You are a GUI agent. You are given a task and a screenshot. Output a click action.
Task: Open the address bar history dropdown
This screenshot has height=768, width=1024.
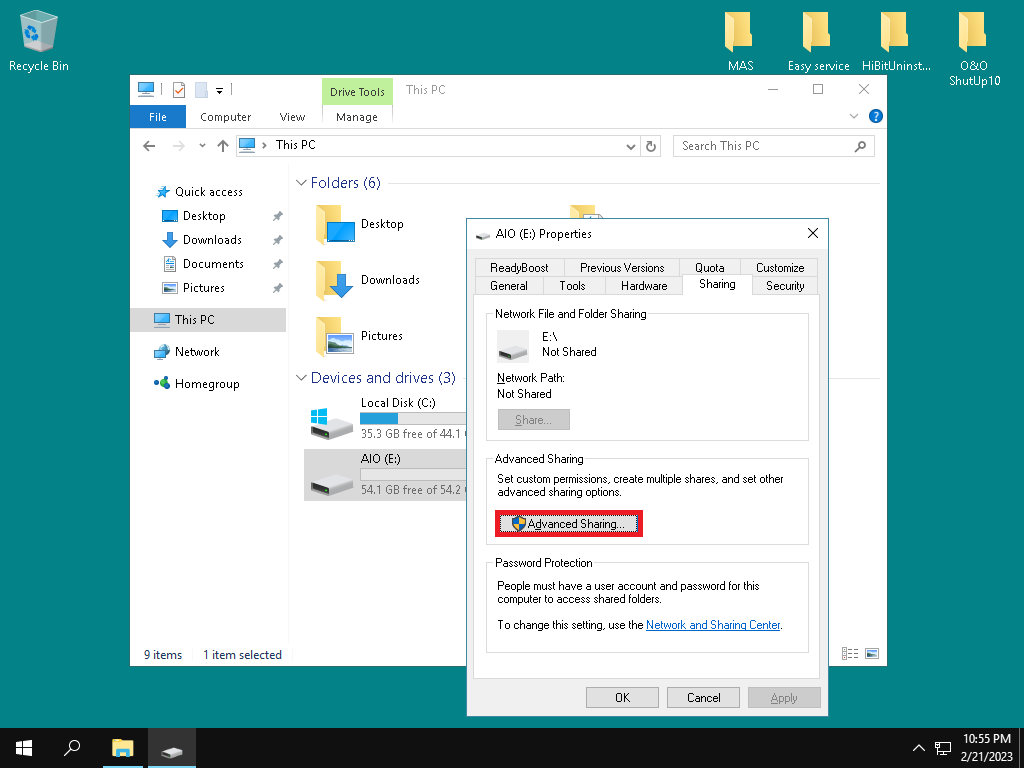(x=631, y=146)
